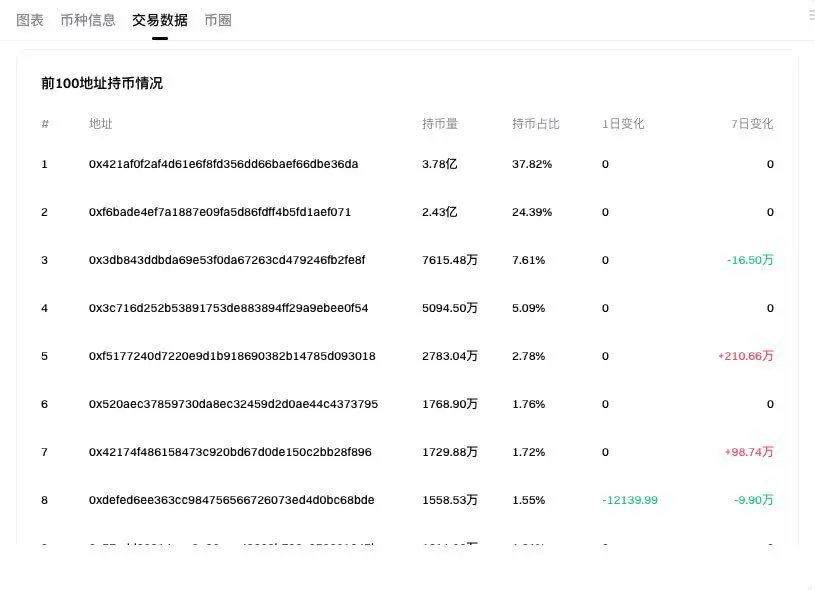The height and width of the screenshot is (590, 815).
Task: Open address 0x421af0f2af4d61e6f8fd356dd66baef66dbe36da
Action: pyautogui.click(x=224, y=164)
